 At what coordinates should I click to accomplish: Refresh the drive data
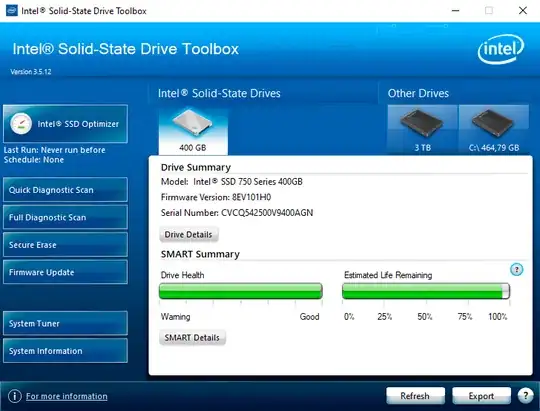pyautogui.click(x=415, y=396)
